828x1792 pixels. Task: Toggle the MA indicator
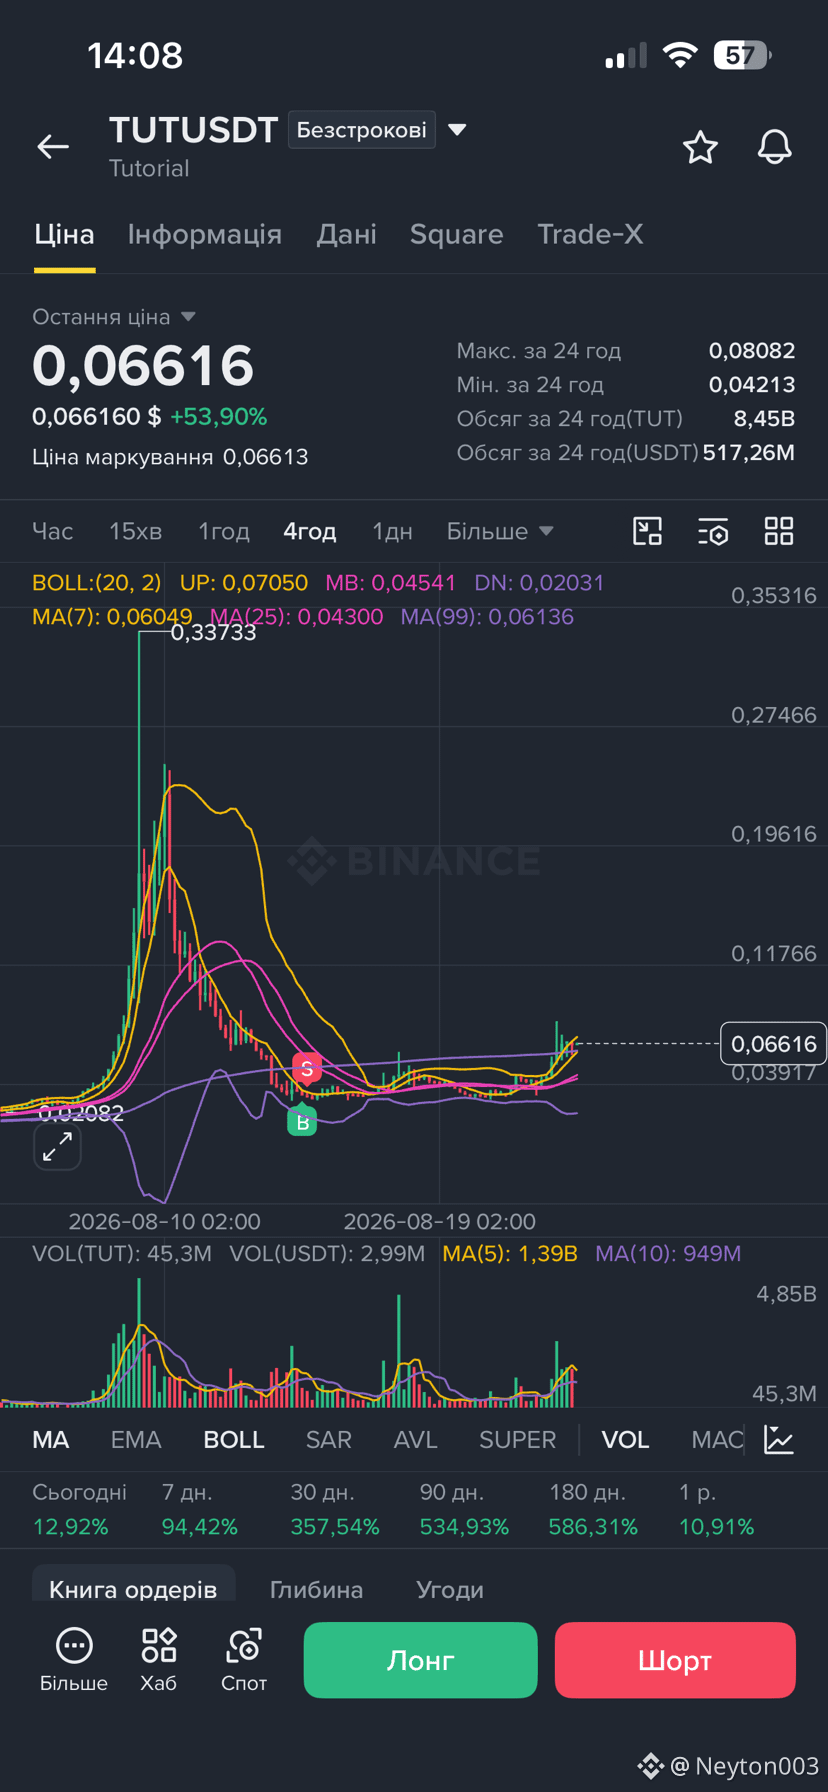[x=51, y=1440]
